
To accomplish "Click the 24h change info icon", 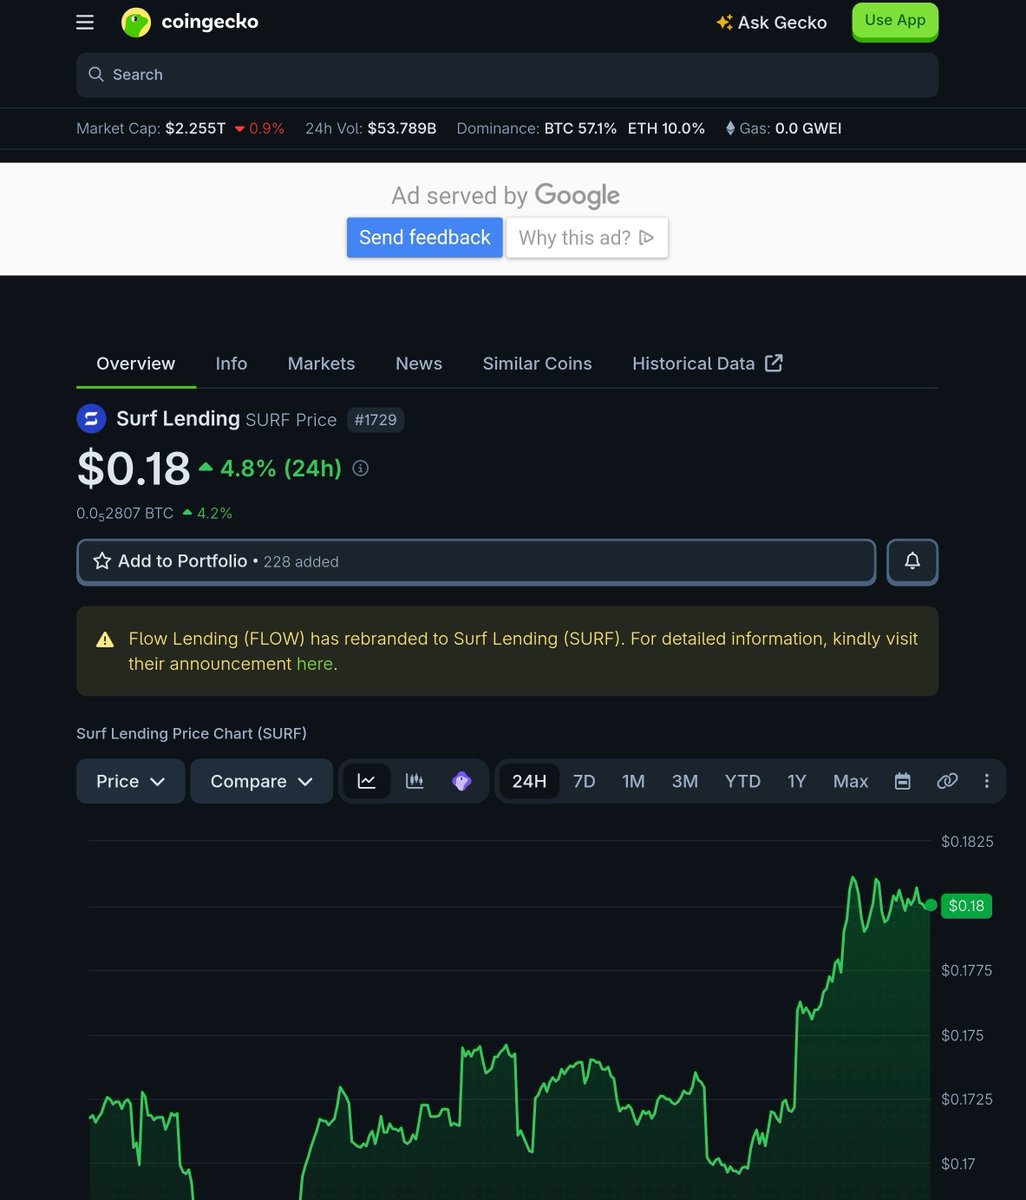I will (x=361, y=468).
